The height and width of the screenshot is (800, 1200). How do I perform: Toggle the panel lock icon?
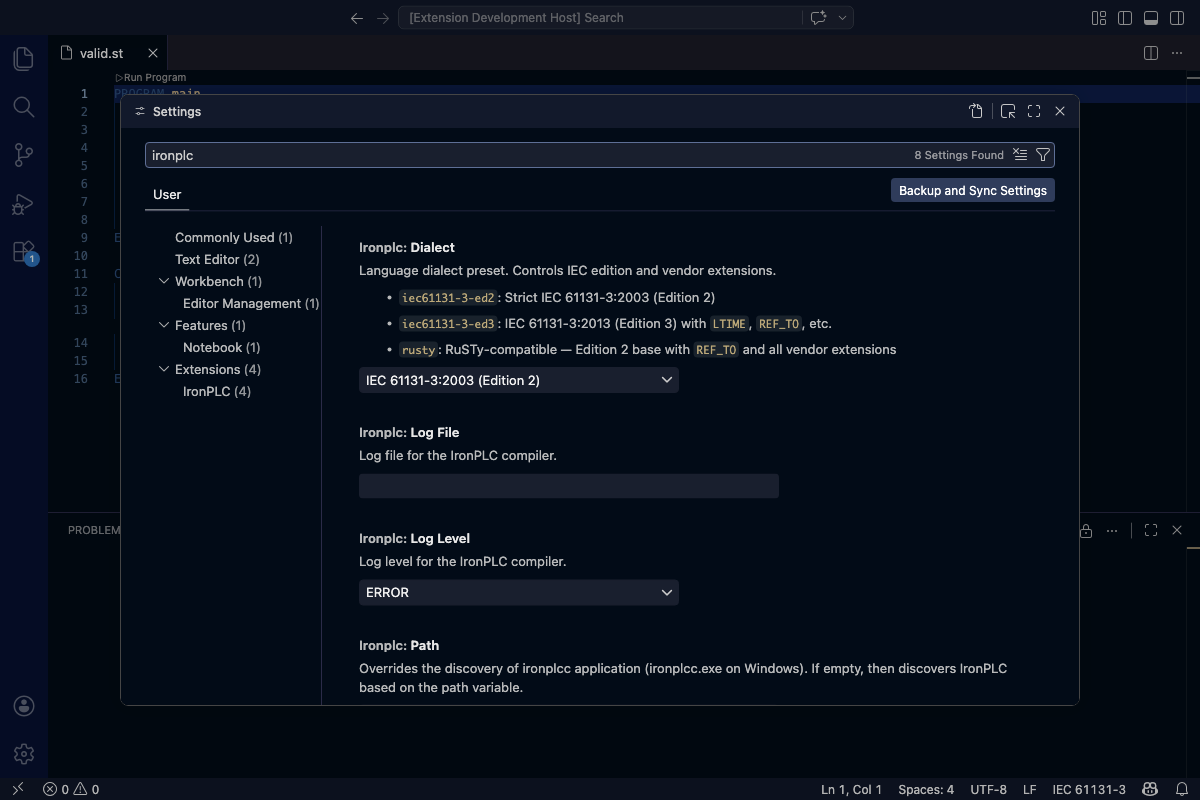1086,531
